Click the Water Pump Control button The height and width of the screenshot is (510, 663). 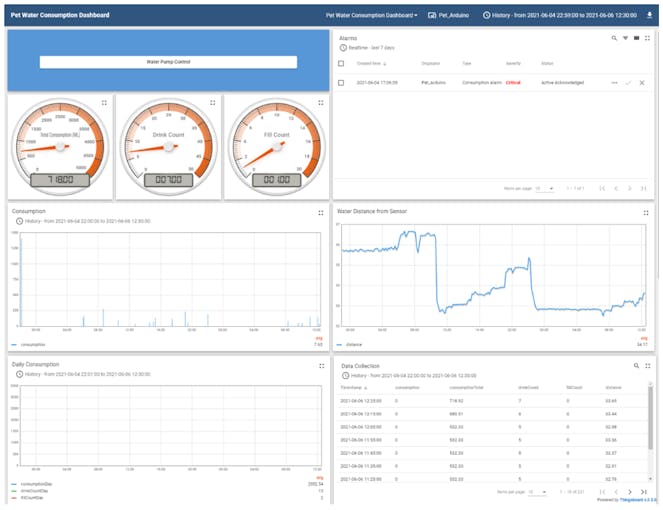click(x=168, y=62)
